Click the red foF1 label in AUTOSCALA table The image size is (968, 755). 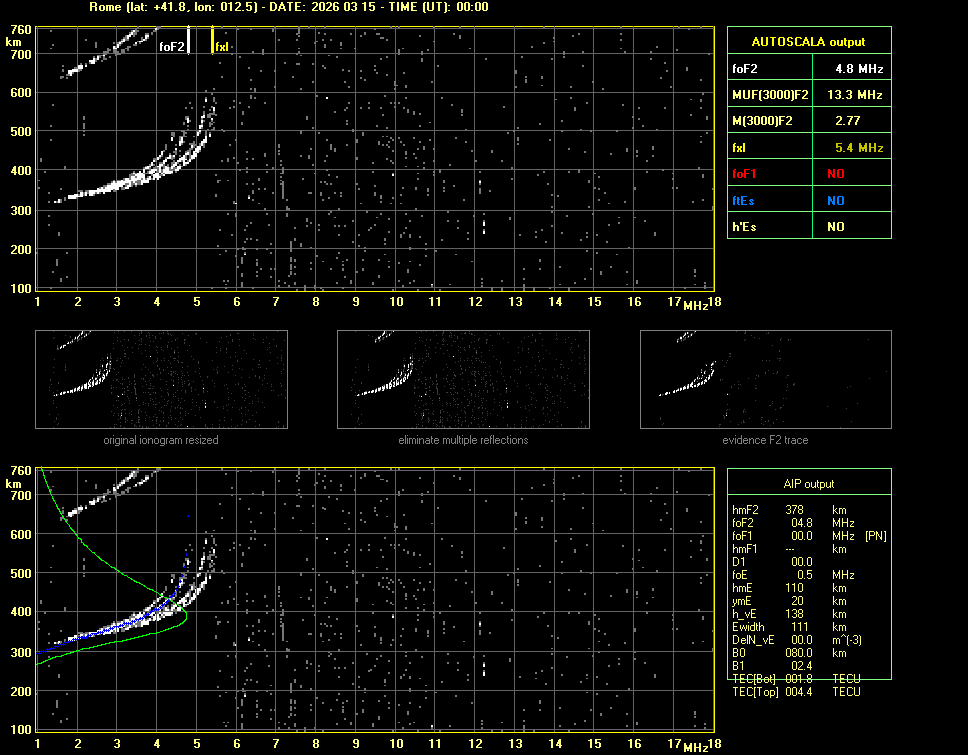coord(745,174)
